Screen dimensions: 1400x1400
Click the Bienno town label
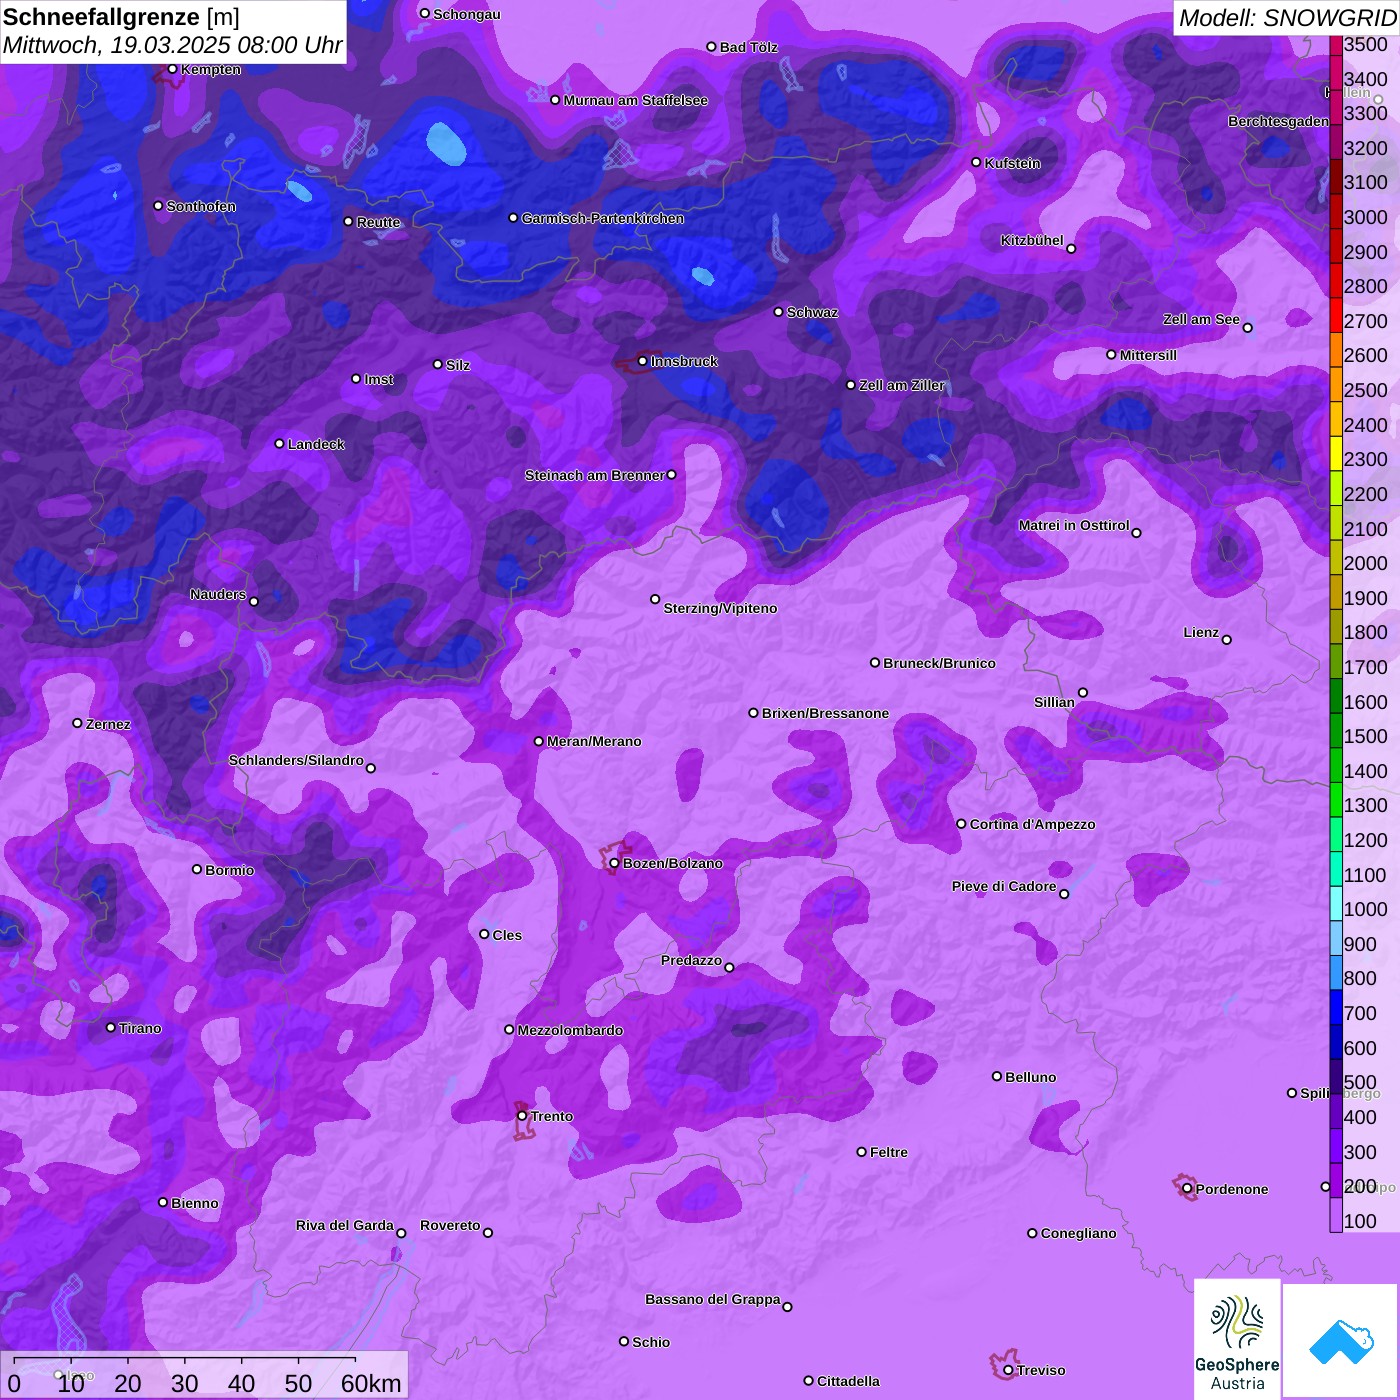194,1203
